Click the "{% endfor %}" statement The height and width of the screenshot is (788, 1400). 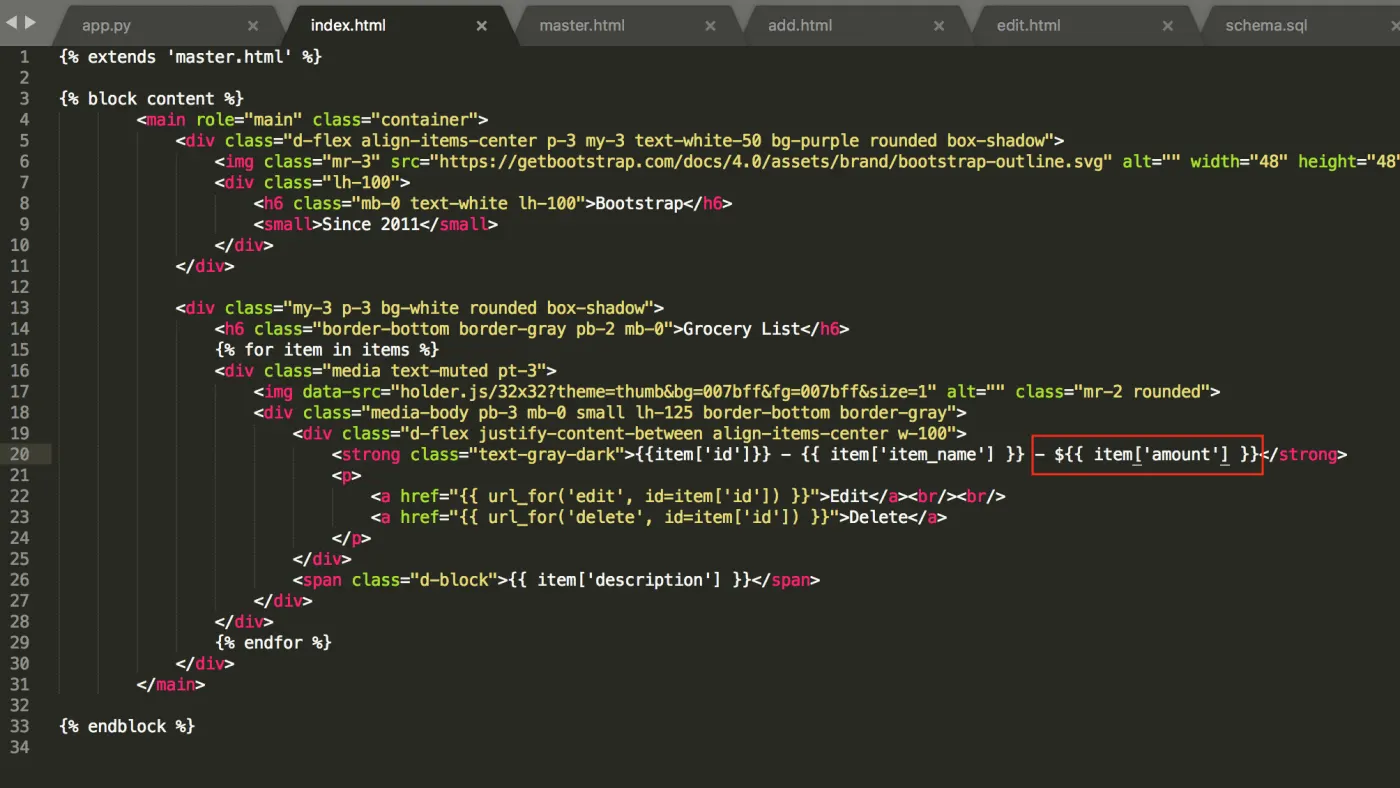pos(273,642)
